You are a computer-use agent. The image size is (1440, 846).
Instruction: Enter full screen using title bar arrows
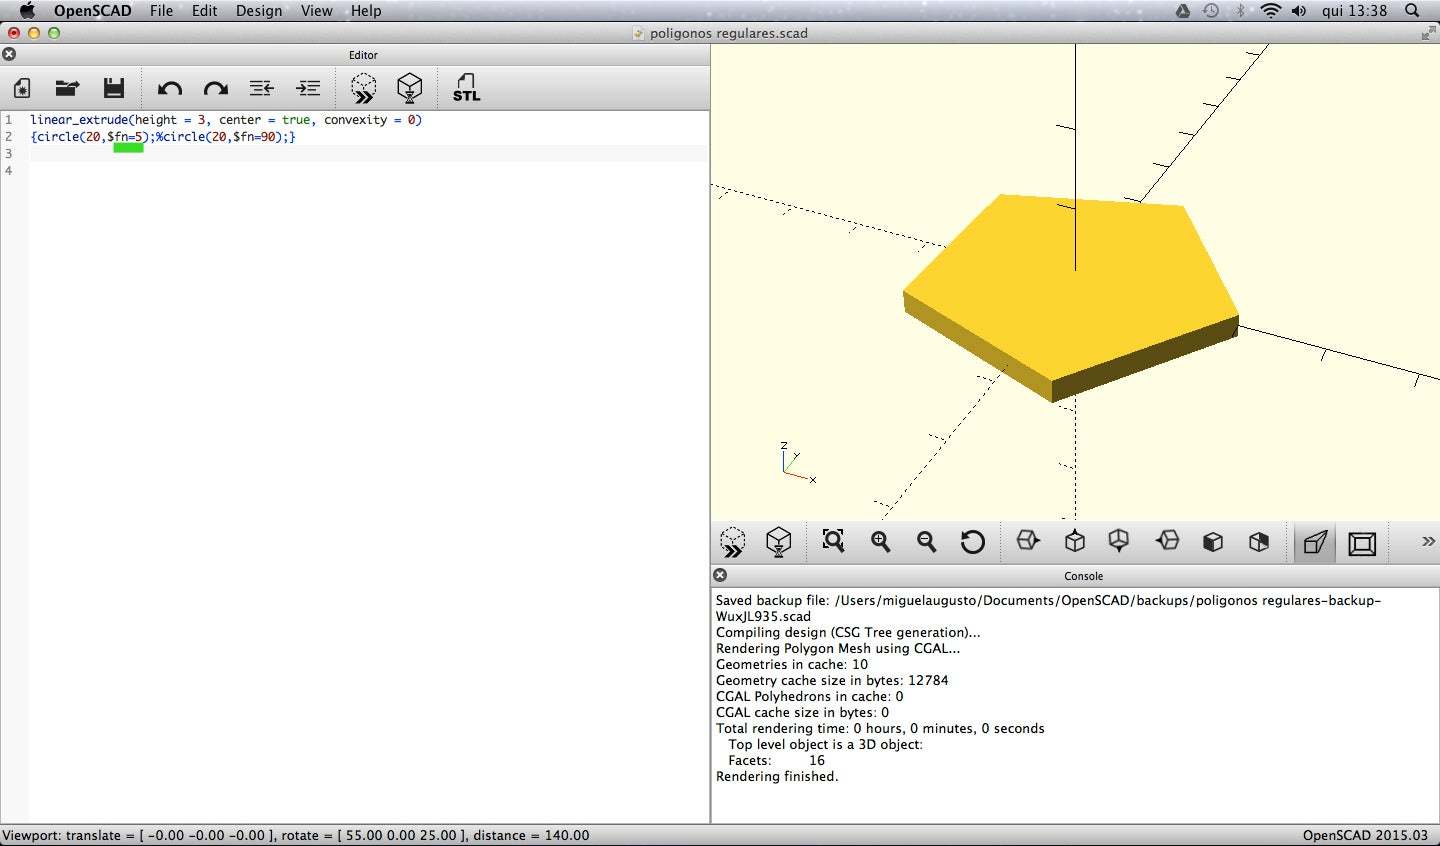[x=1428, y=33]
